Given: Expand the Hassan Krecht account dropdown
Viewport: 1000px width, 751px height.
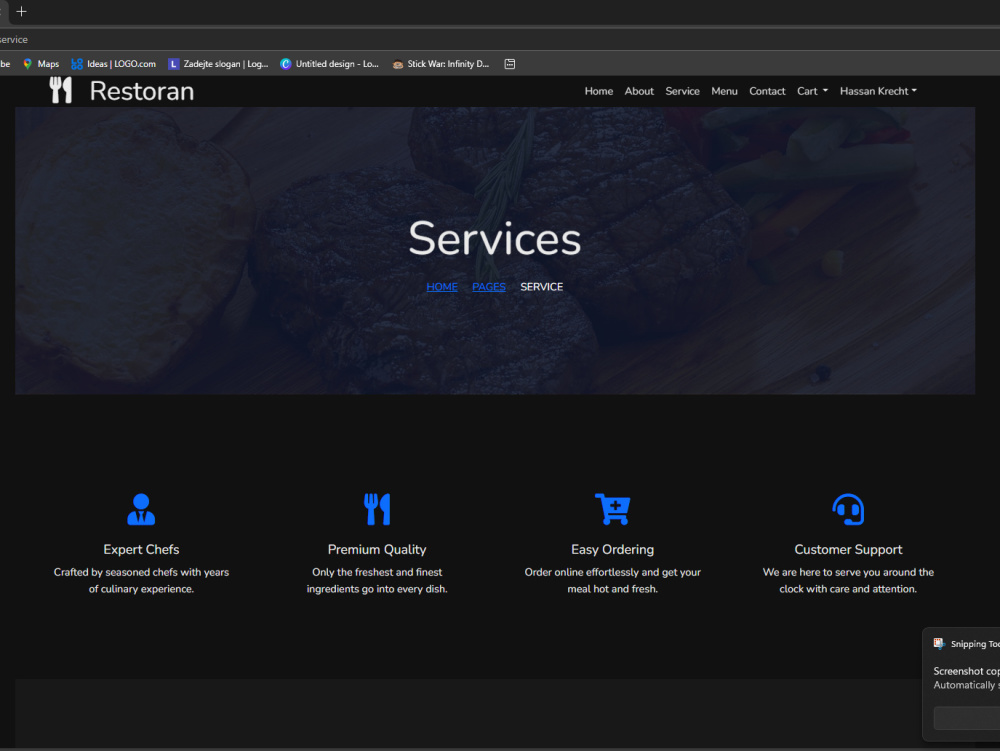Looking at the screenshot, I should tap(878, 91).
